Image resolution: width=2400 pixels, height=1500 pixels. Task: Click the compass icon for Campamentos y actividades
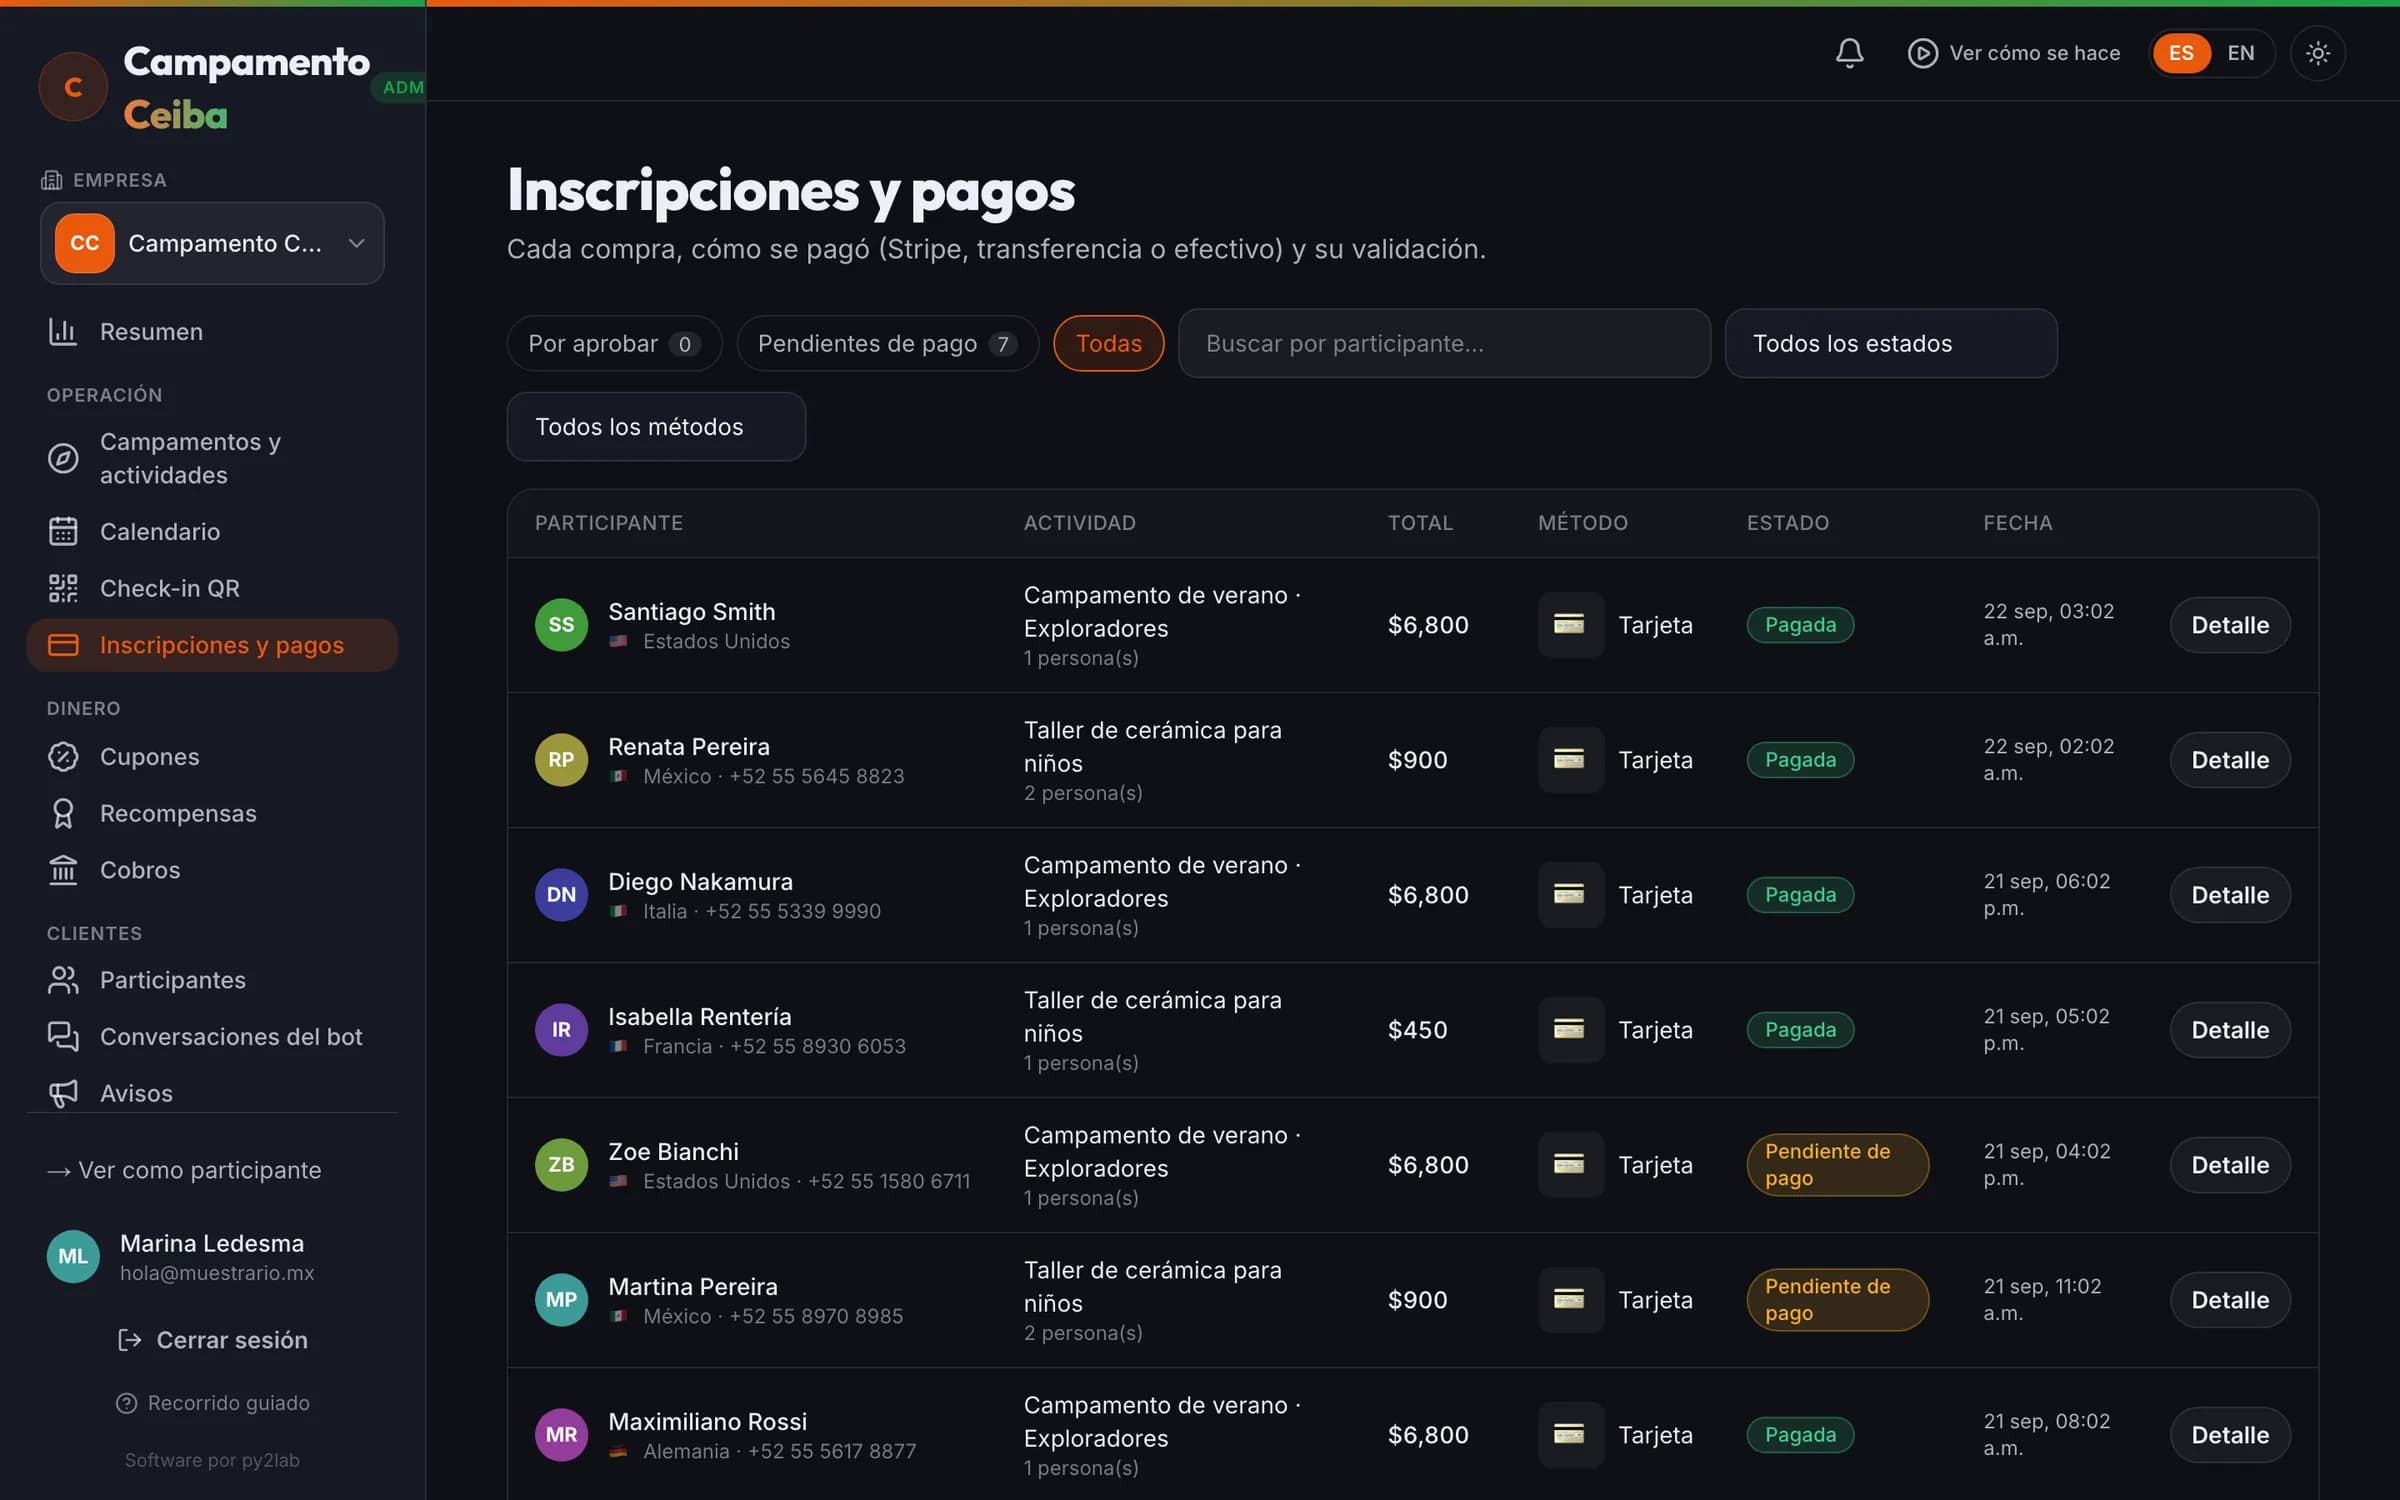[x=63, y=459]
